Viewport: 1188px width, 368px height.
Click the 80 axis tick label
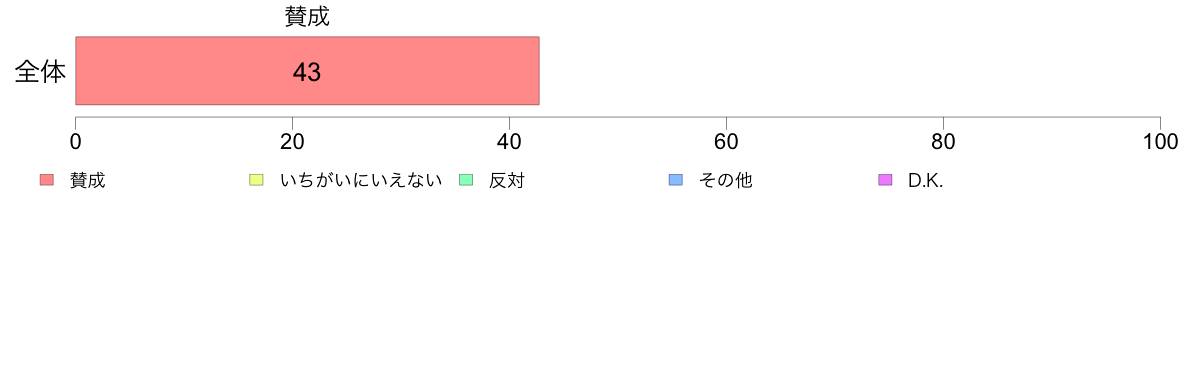click(943, 142)
